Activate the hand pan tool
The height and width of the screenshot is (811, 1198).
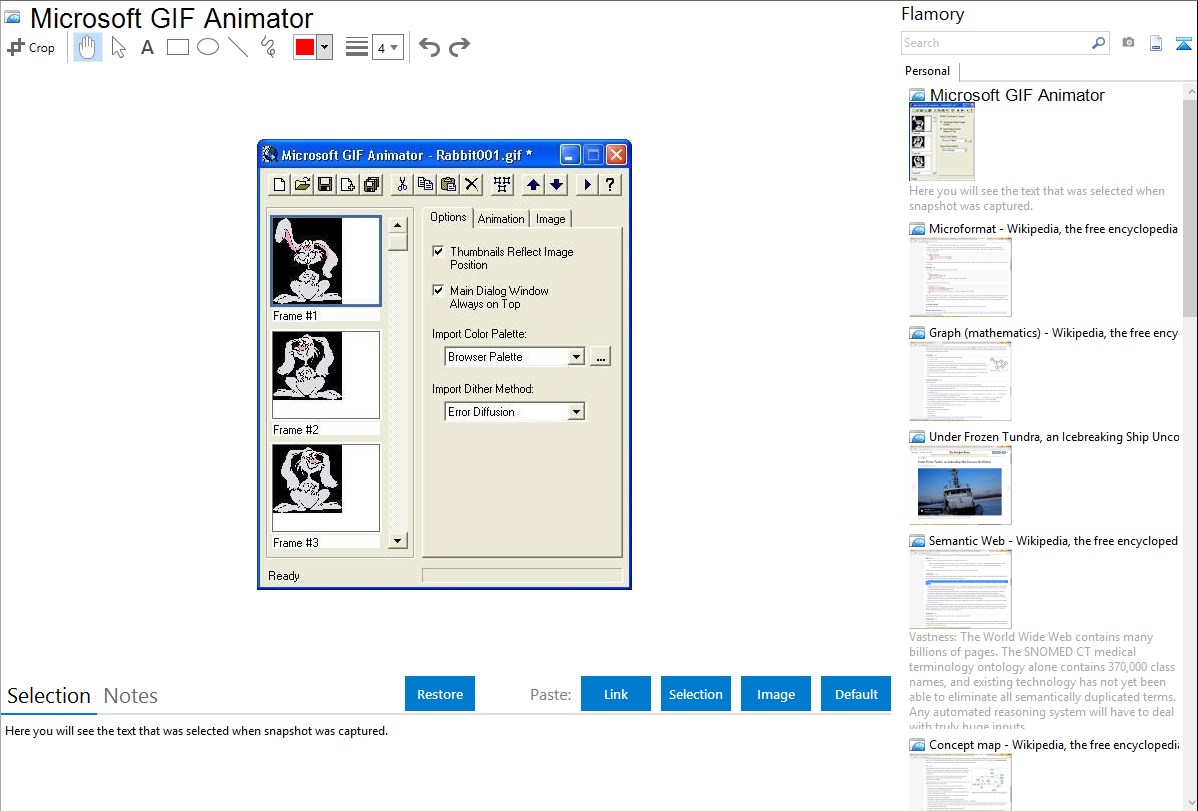point(87,47)
